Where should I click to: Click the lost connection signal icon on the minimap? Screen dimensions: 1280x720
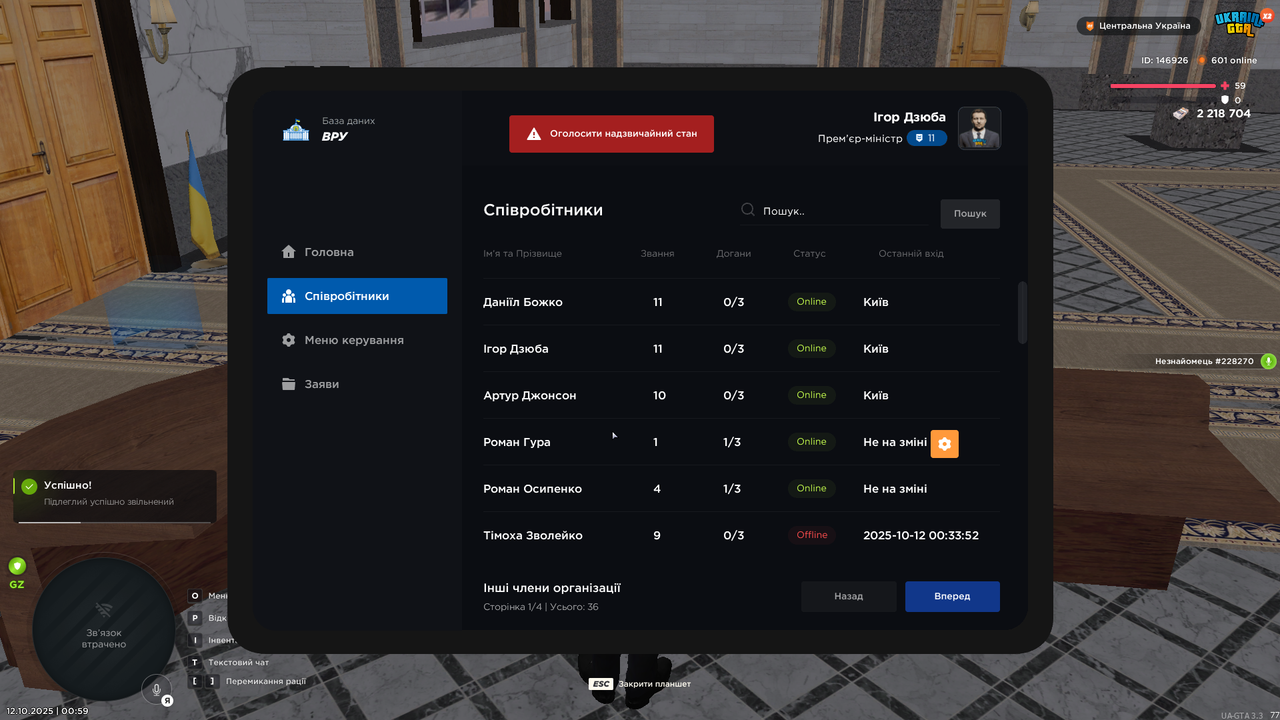pyautogui.click(x=103, y=609)
